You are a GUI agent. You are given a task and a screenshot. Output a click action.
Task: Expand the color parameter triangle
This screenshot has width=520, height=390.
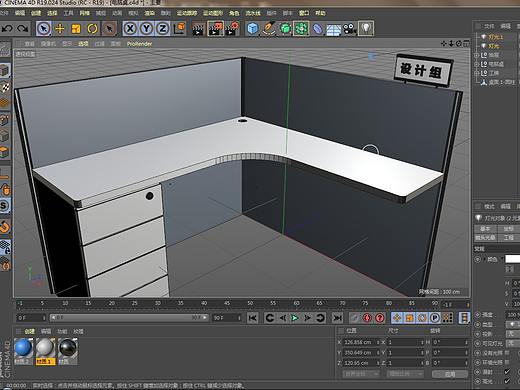[484, 259]
